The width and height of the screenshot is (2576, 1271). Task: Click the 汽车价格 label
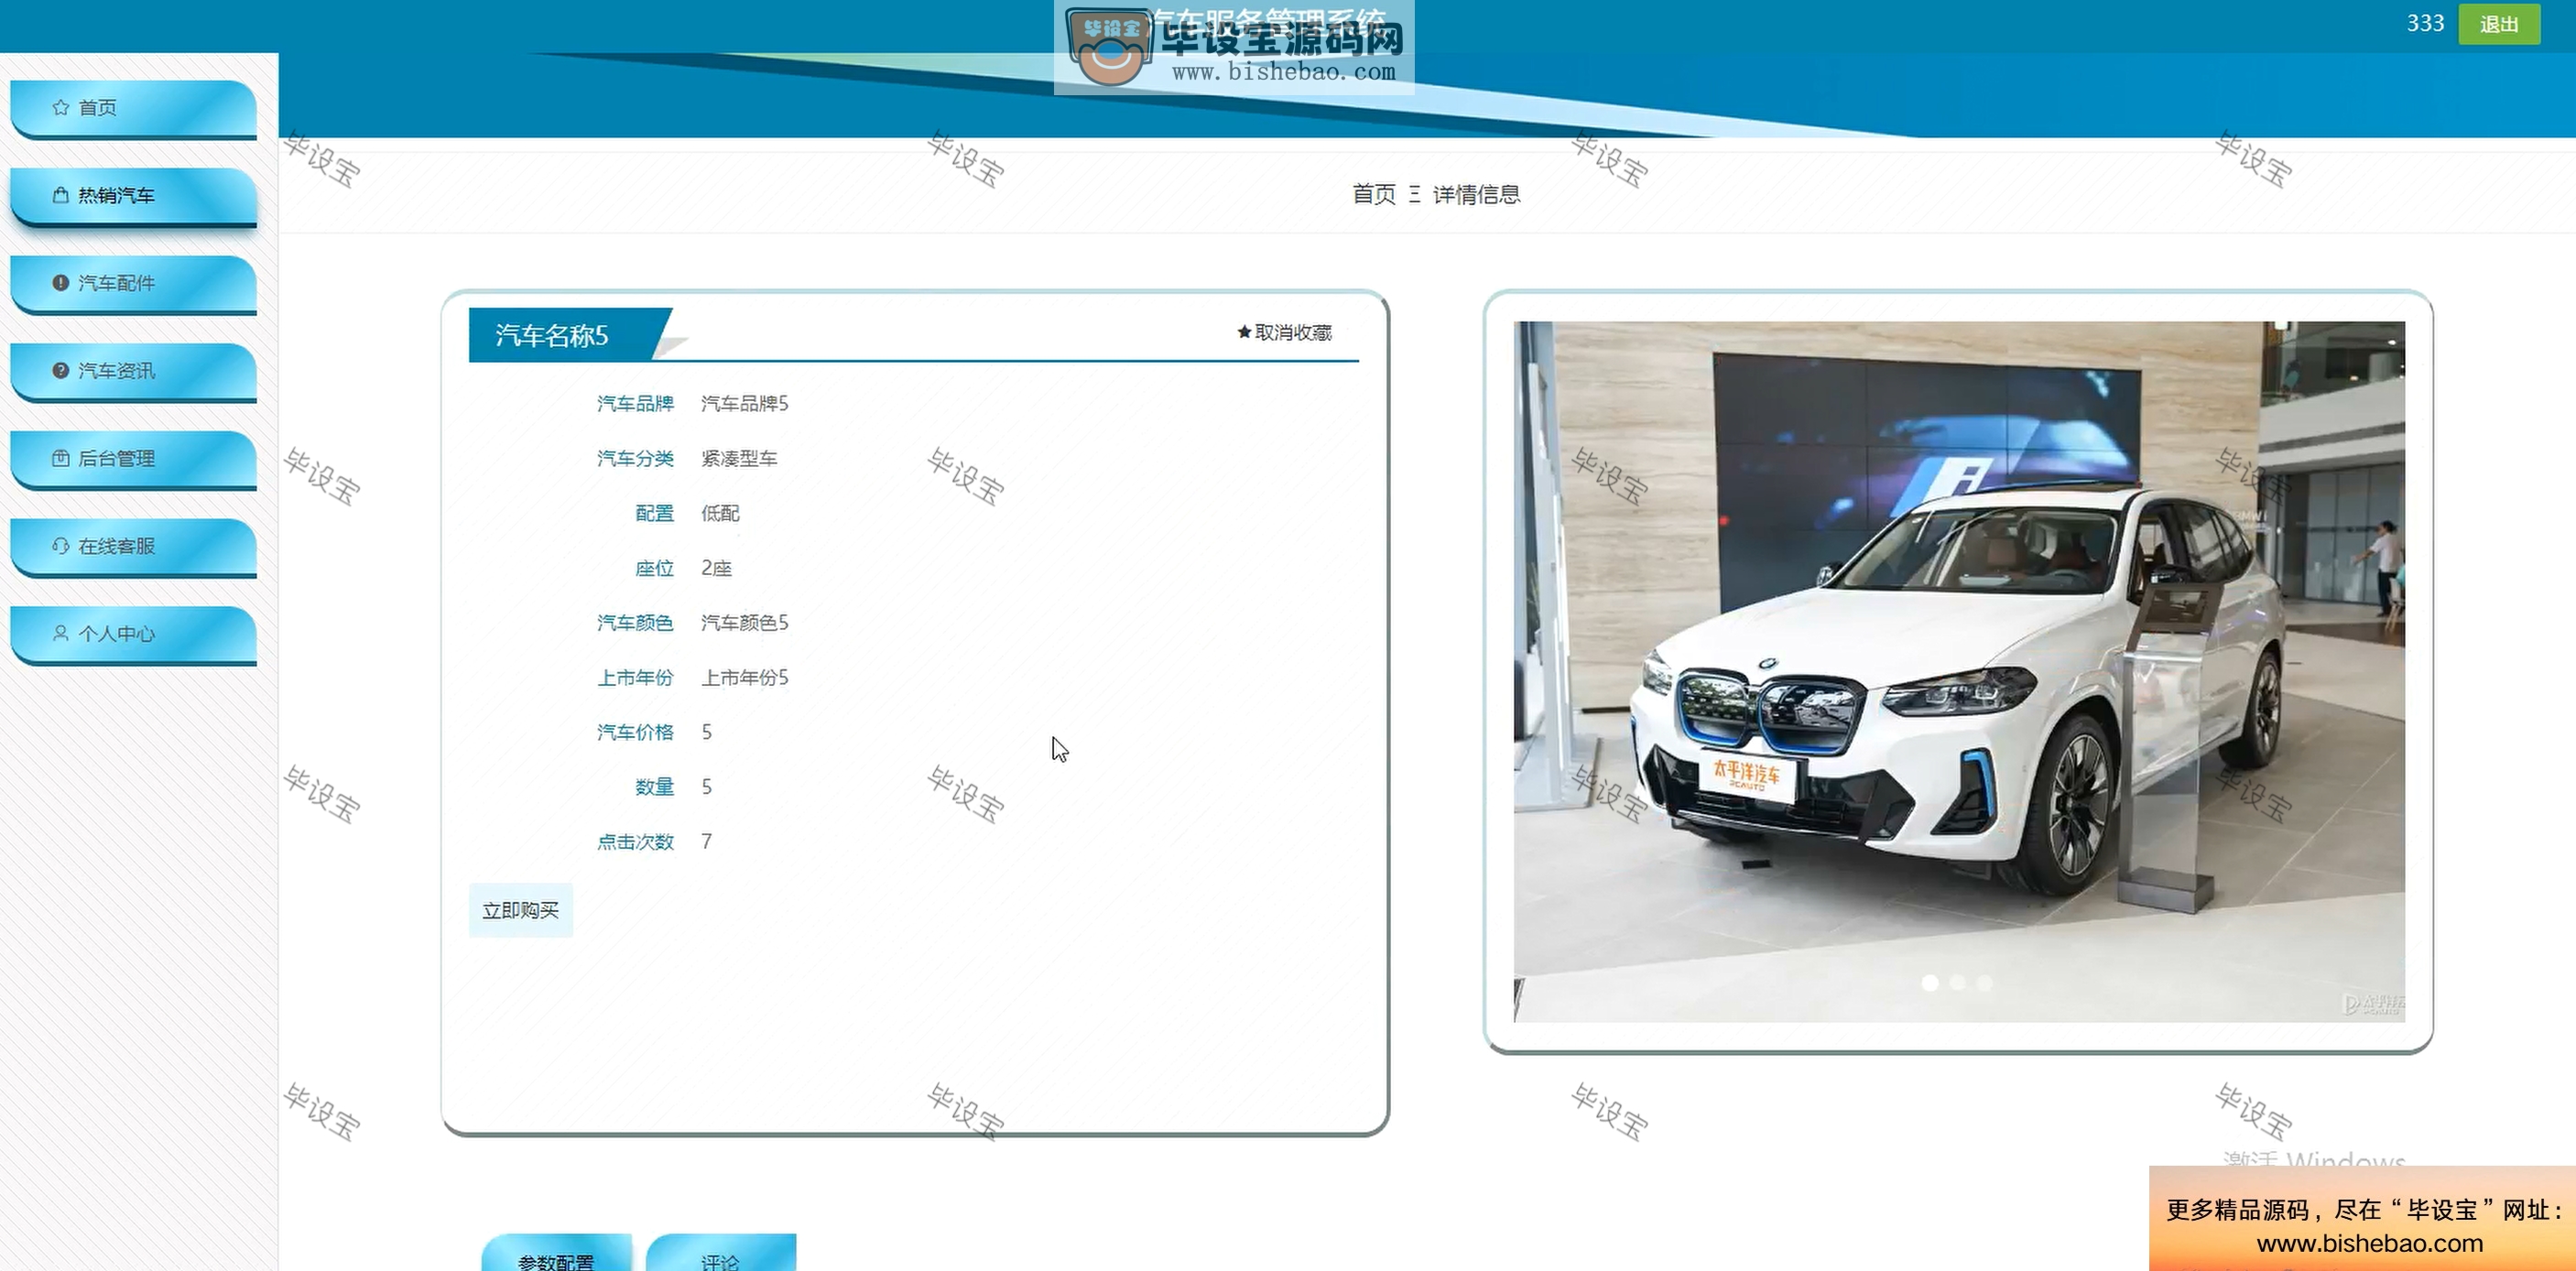[x=635, y=732]
